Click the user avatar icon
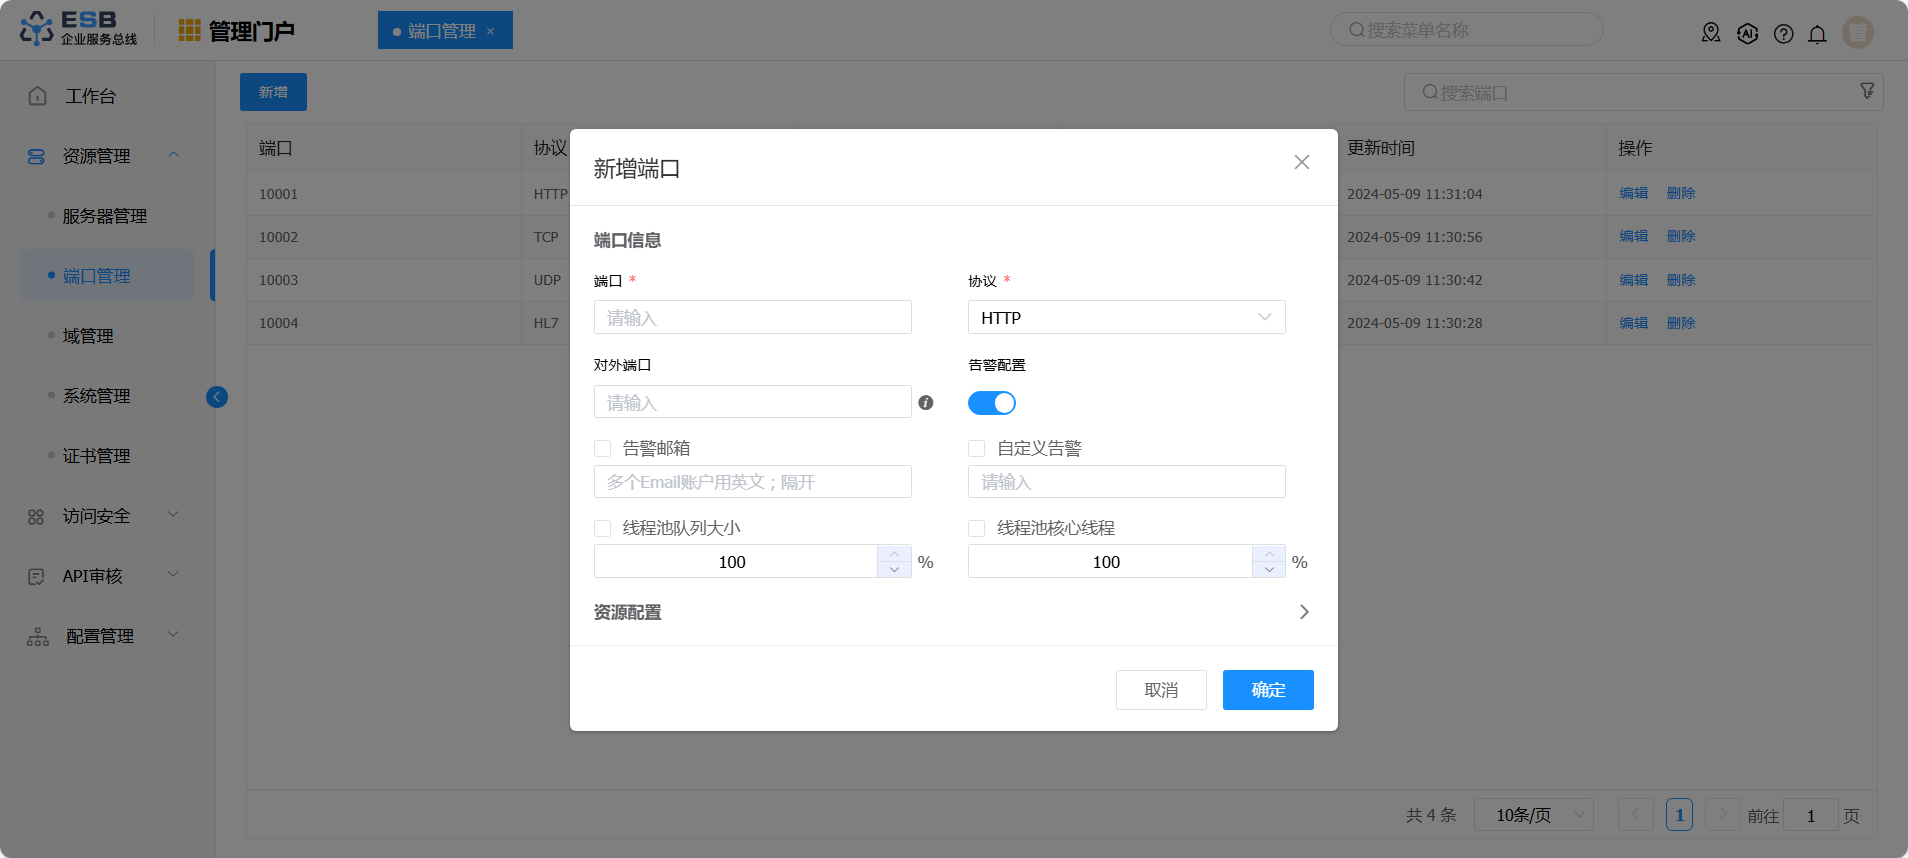The height and width of the screenshot is (858, 1908). coord(1857,32)
